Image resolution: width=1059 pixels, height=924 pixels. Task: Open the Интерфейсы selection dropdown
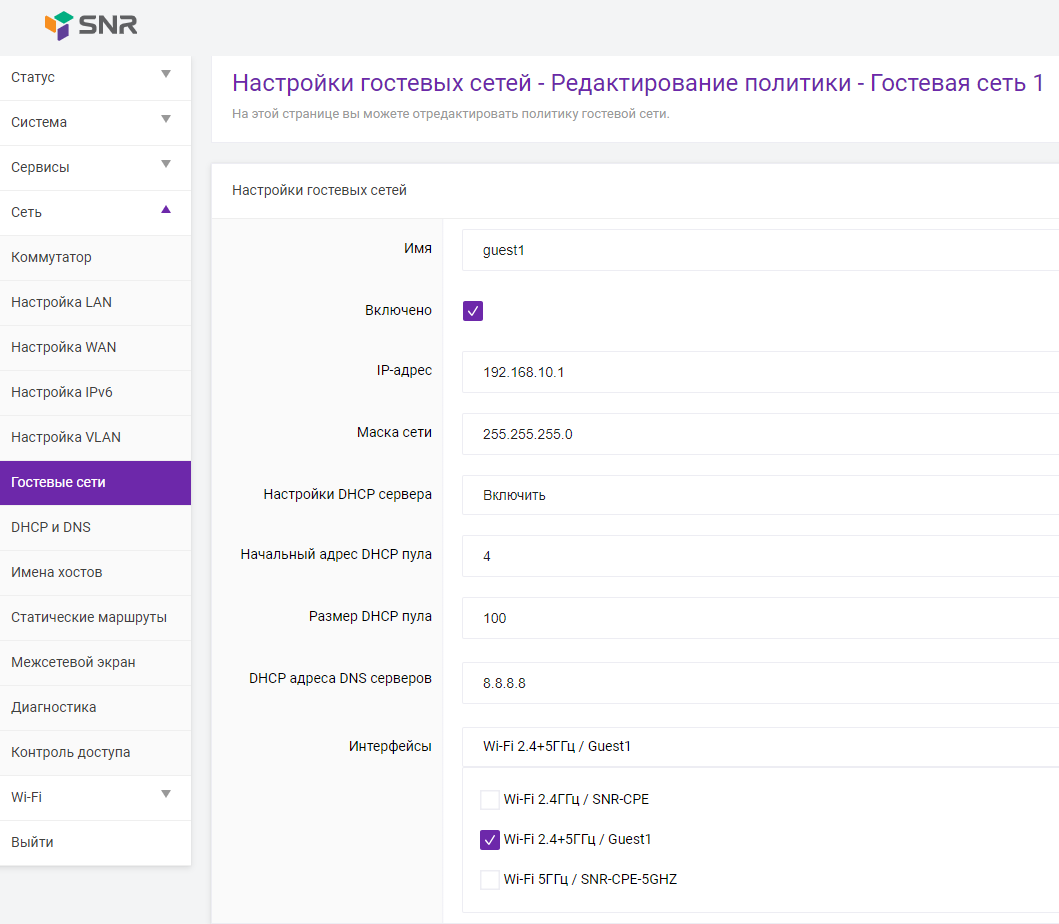[x=760, y=746]
